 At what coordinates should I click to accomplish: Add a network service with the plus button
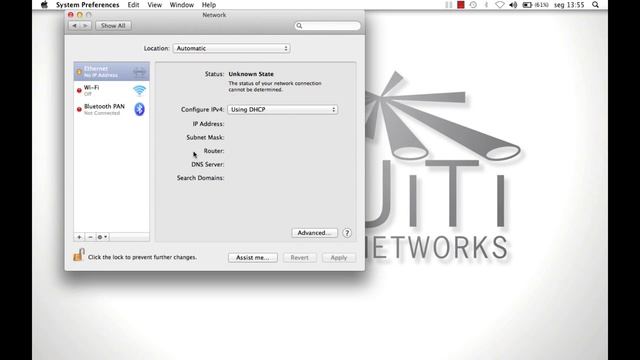[x=79, y=237]
